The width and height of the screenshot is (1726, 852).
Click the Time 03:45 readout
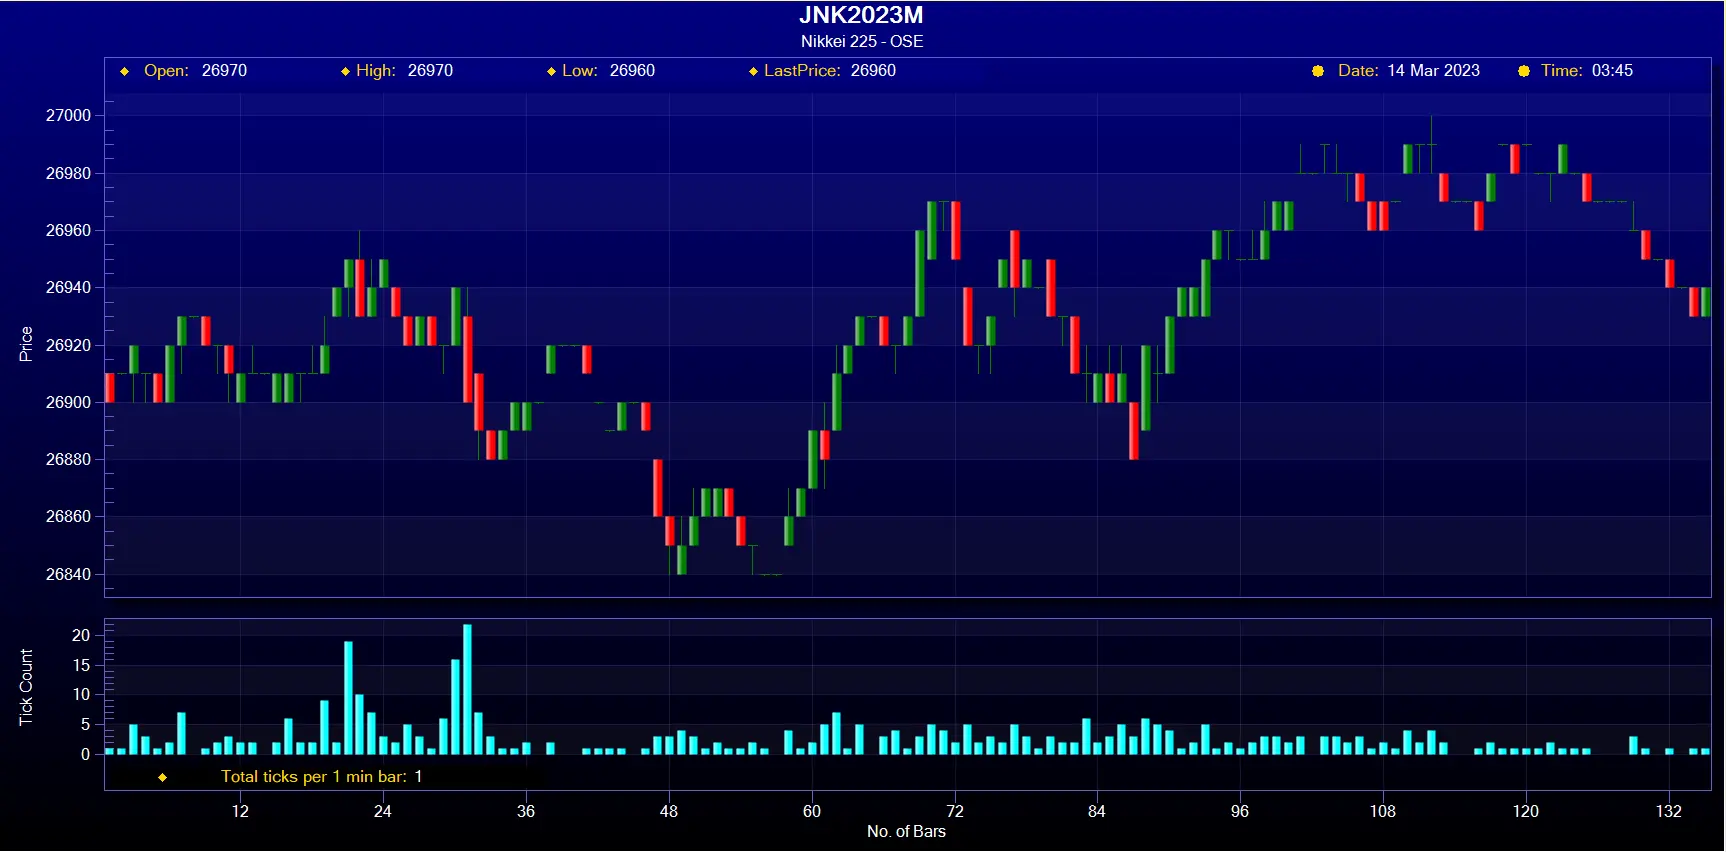coord(1586,70)
